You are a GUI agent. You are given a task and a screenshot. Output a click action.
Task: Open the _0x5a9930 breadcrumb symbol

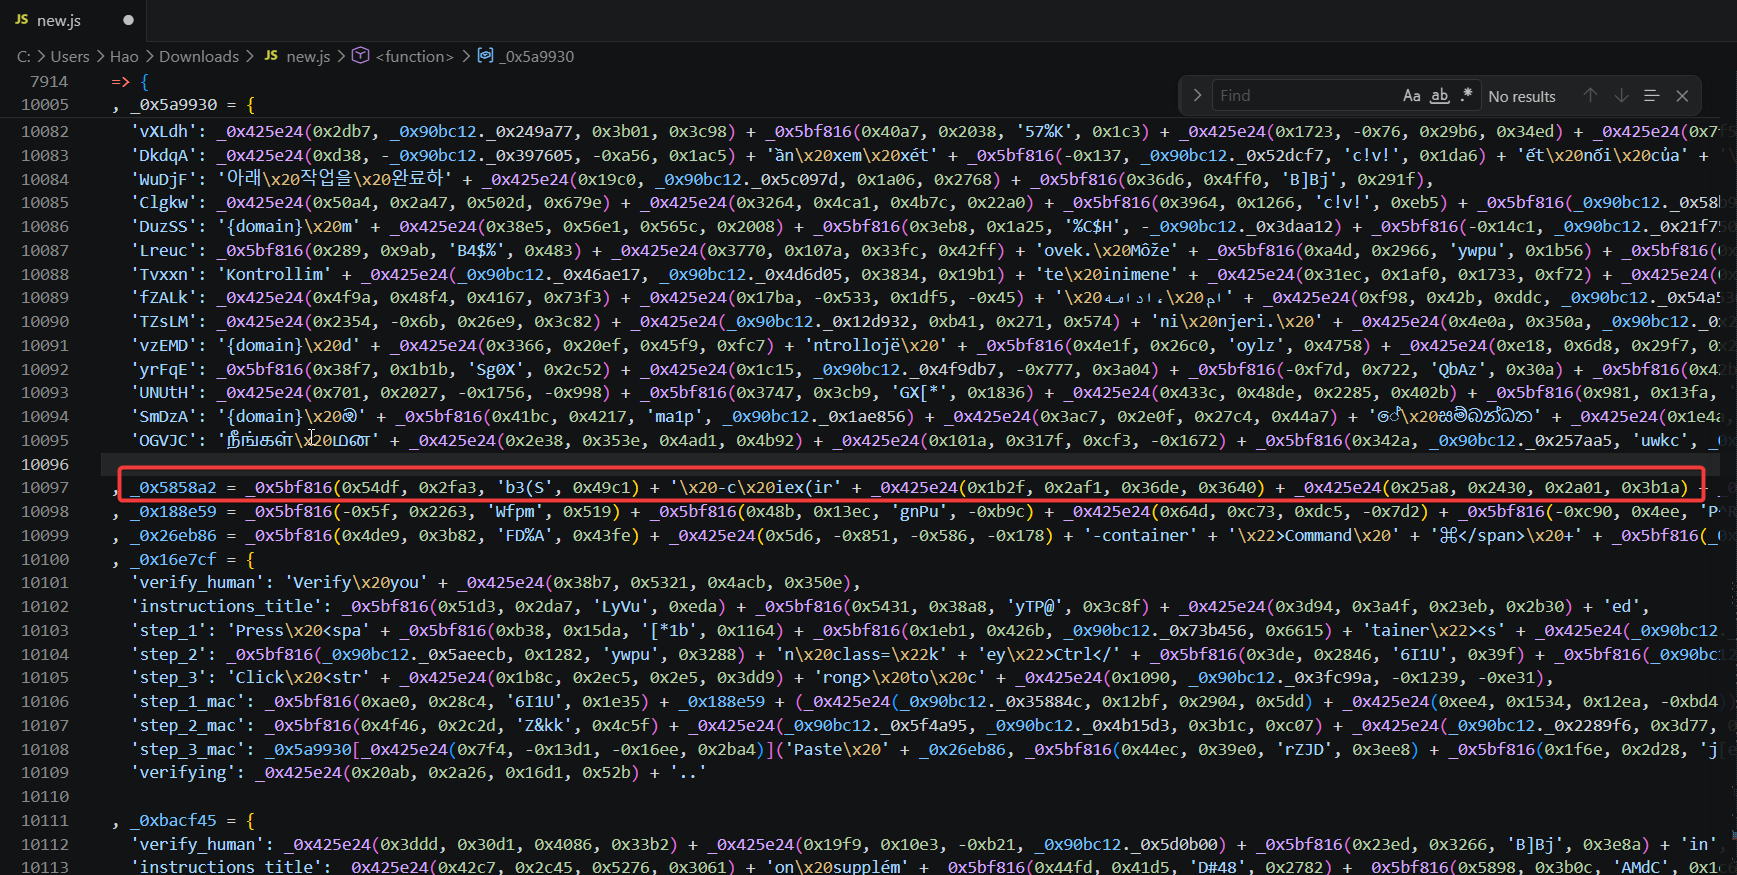click(538, 57)
